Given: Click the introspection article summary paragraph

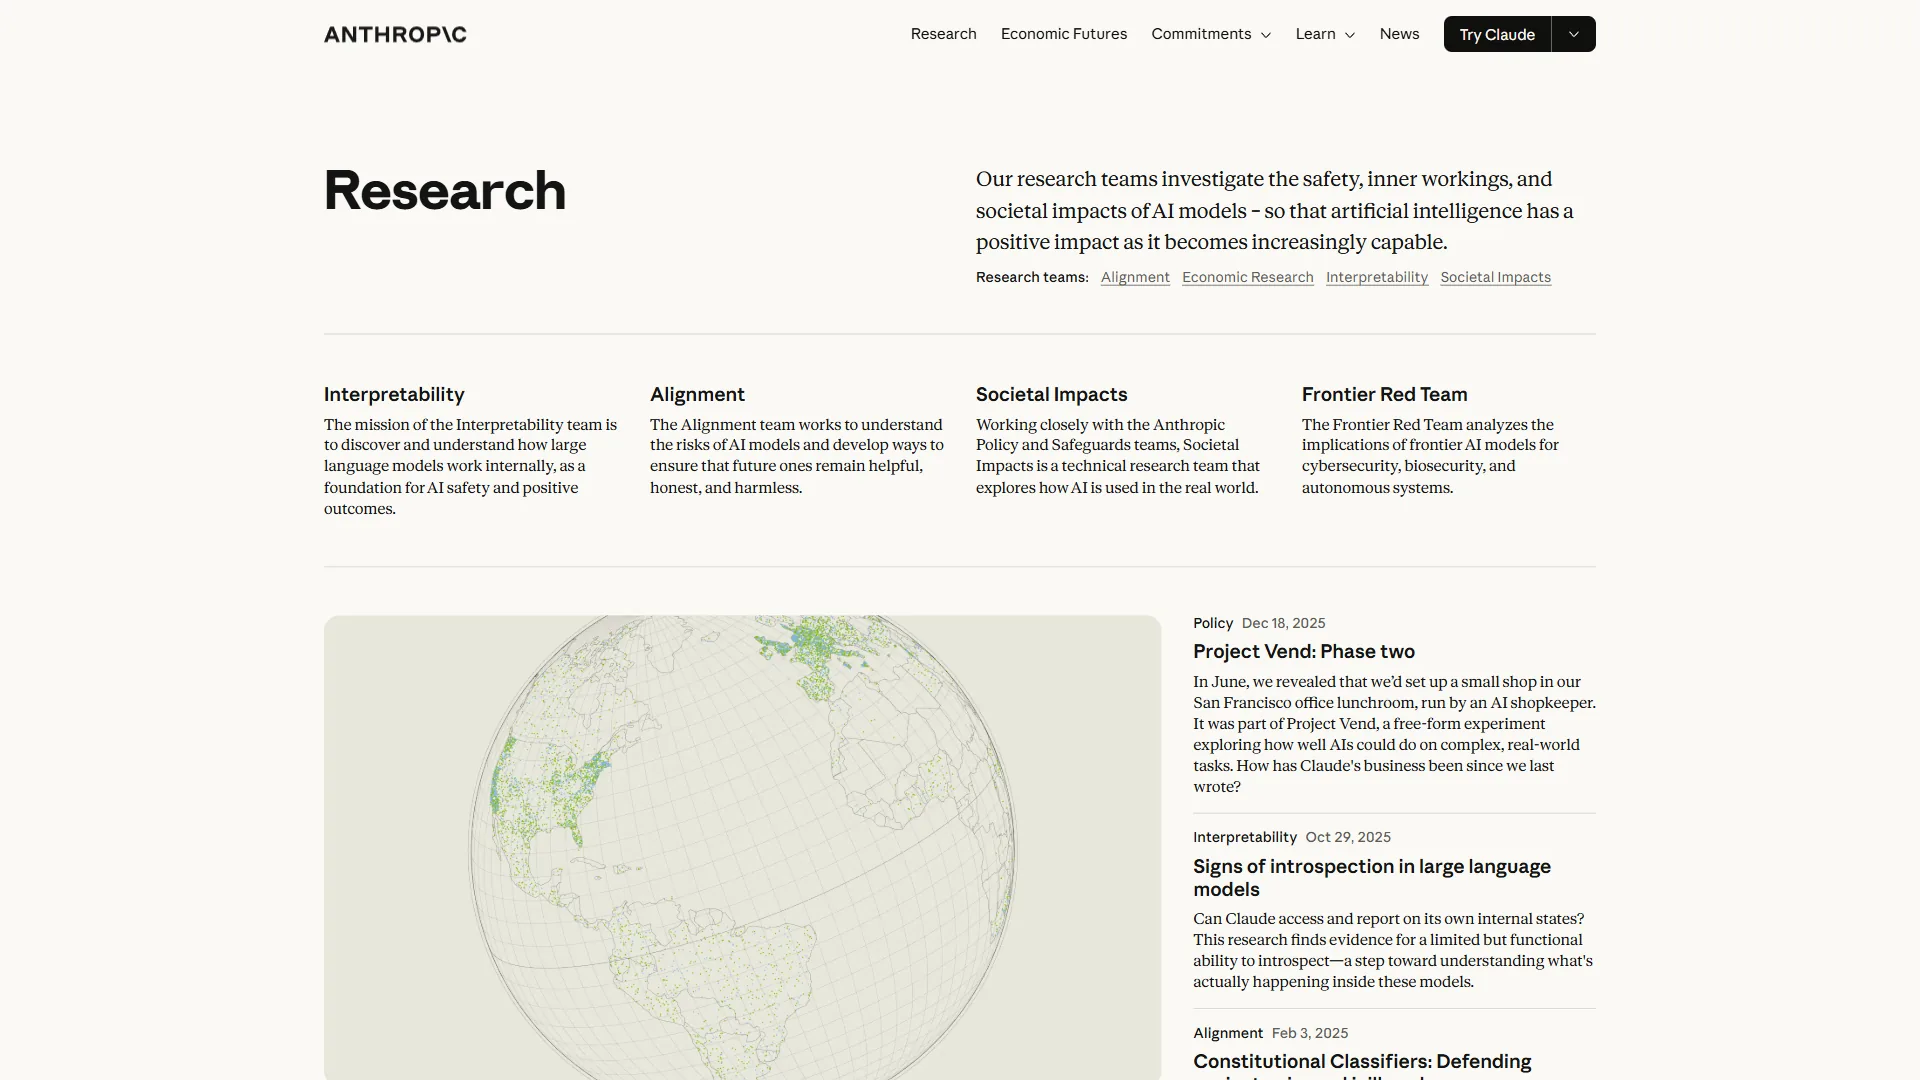Looking at the screenshot, I should 1393,950.
